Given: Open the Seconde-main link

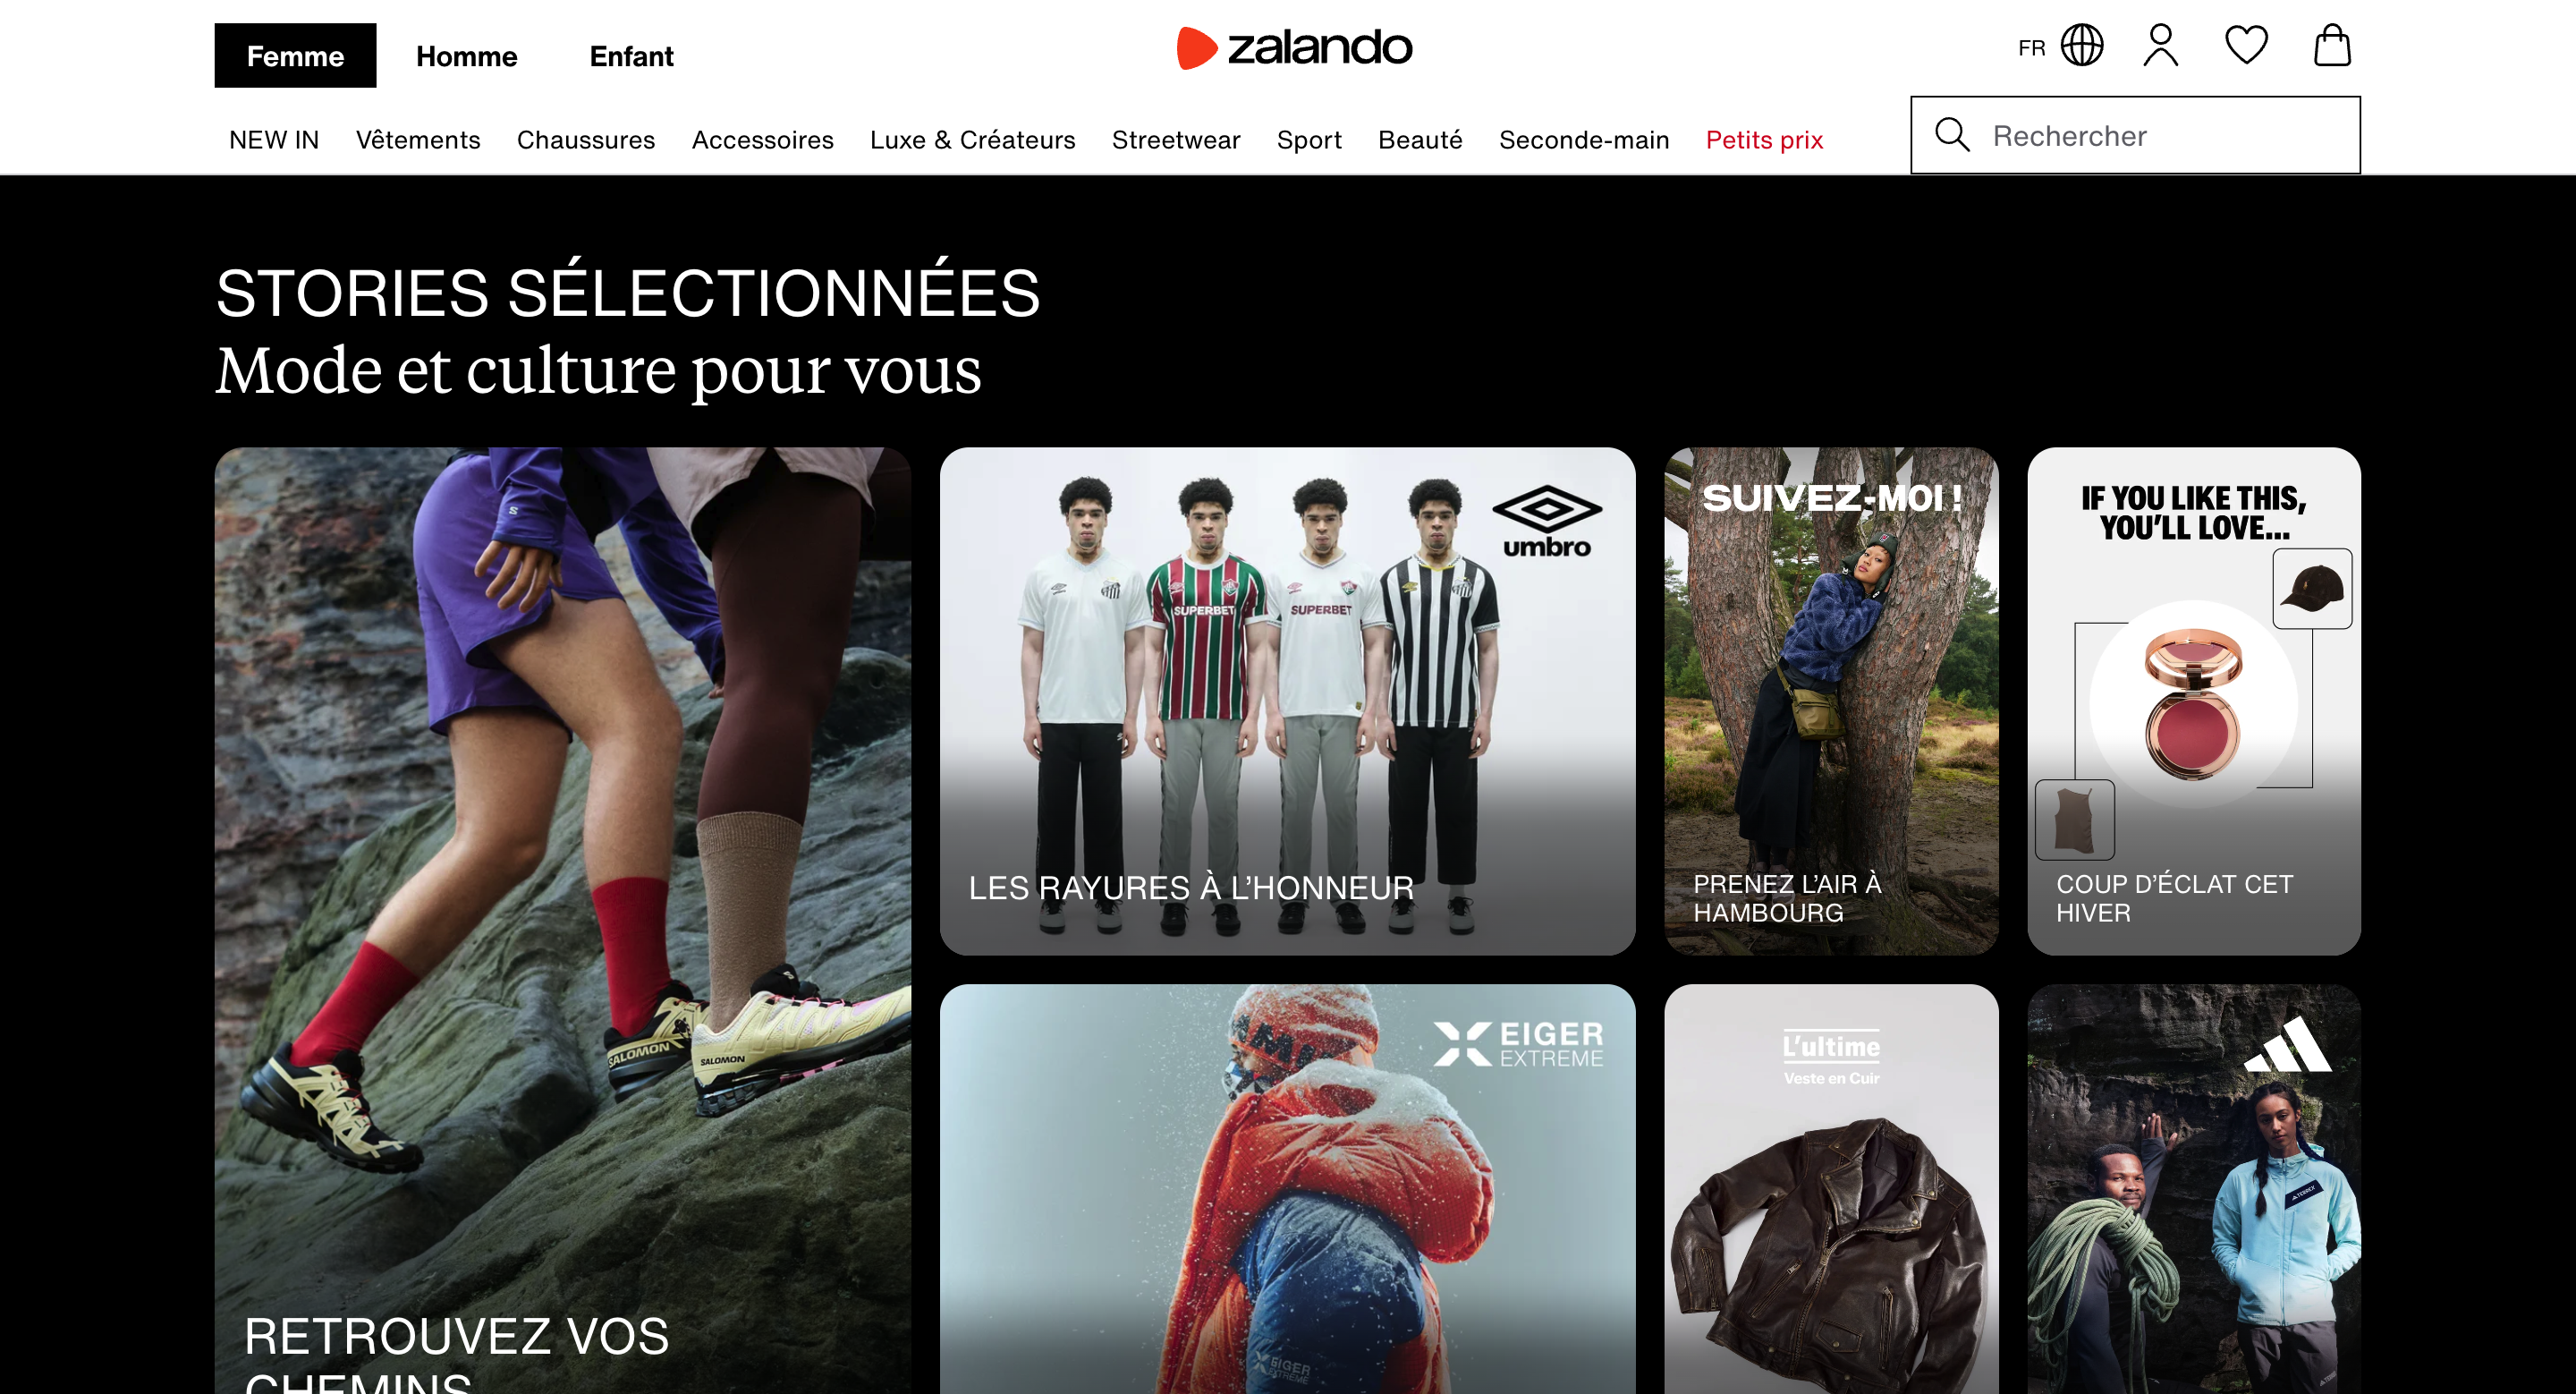Looking at the screenshot, I should (1584, 140).
